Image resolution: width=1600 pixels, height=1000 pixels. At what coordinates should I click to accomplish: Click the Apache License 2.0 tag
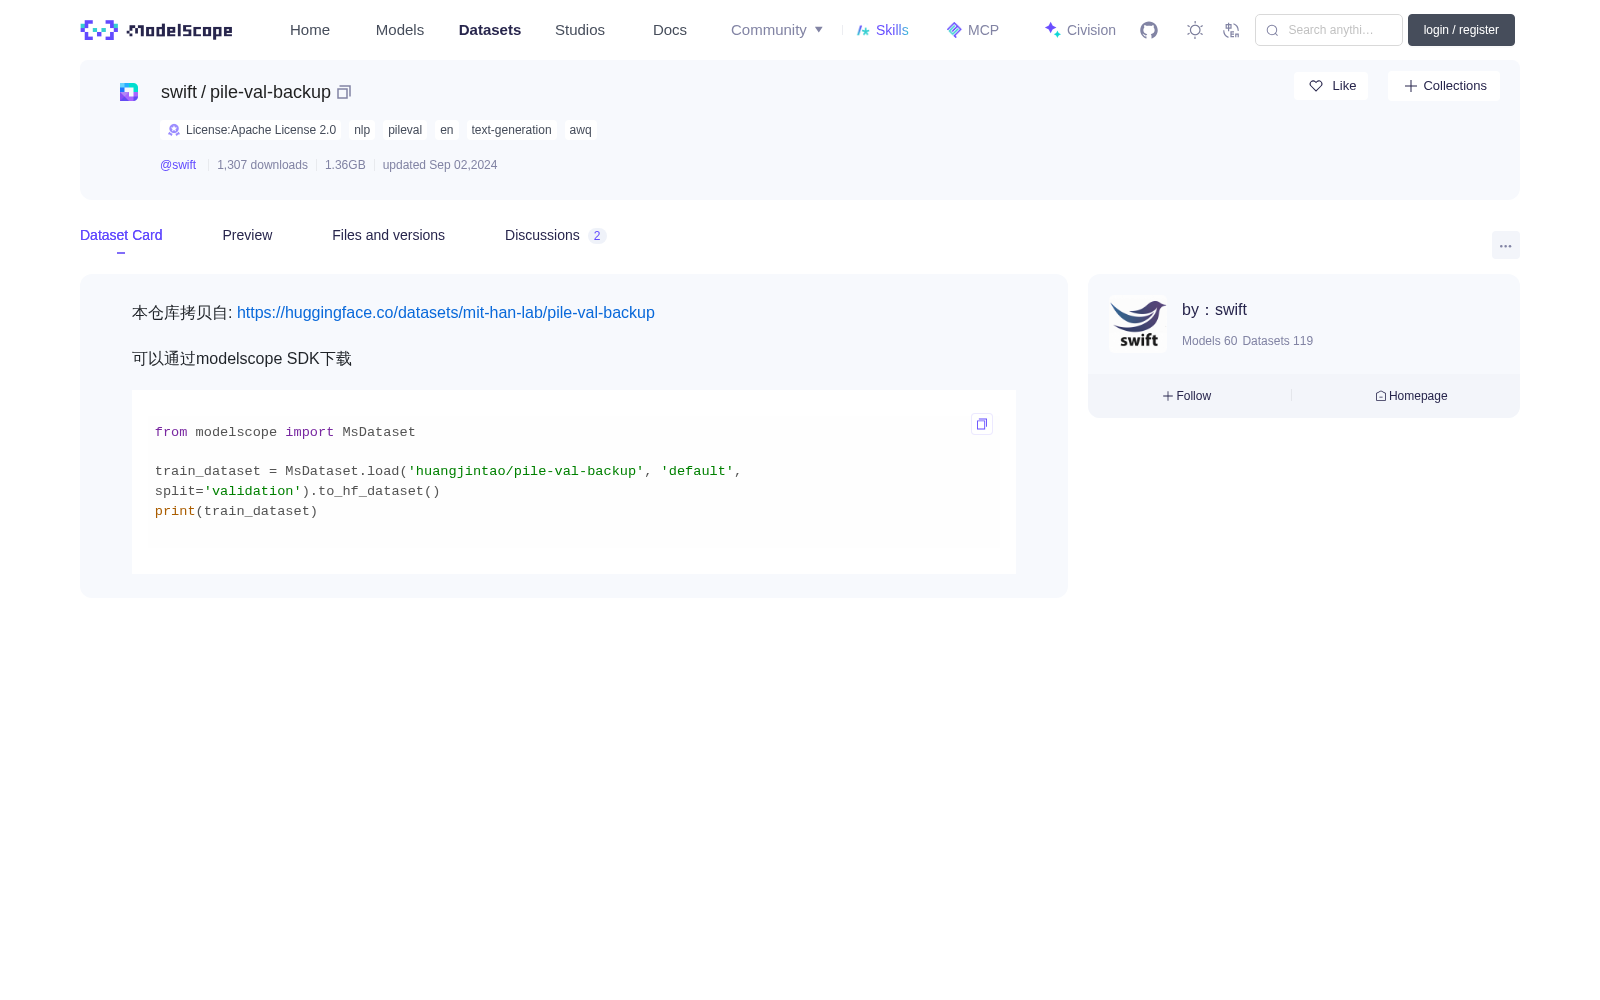coord(251,130)
